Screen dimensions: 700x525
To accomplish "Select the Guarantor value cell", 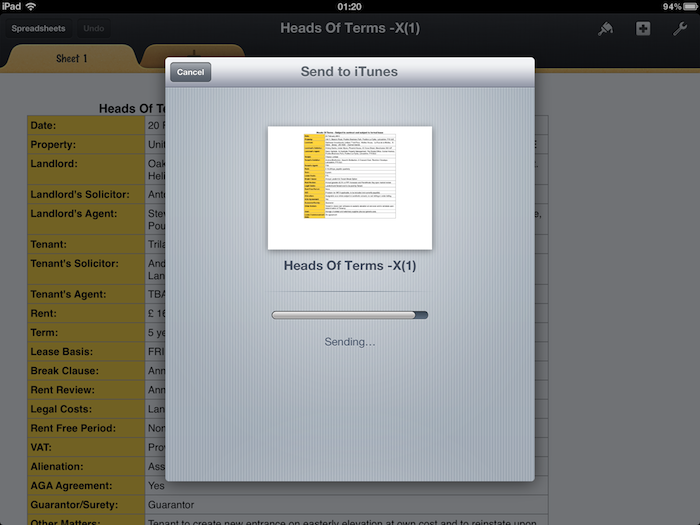I will [x=346, y=505].
